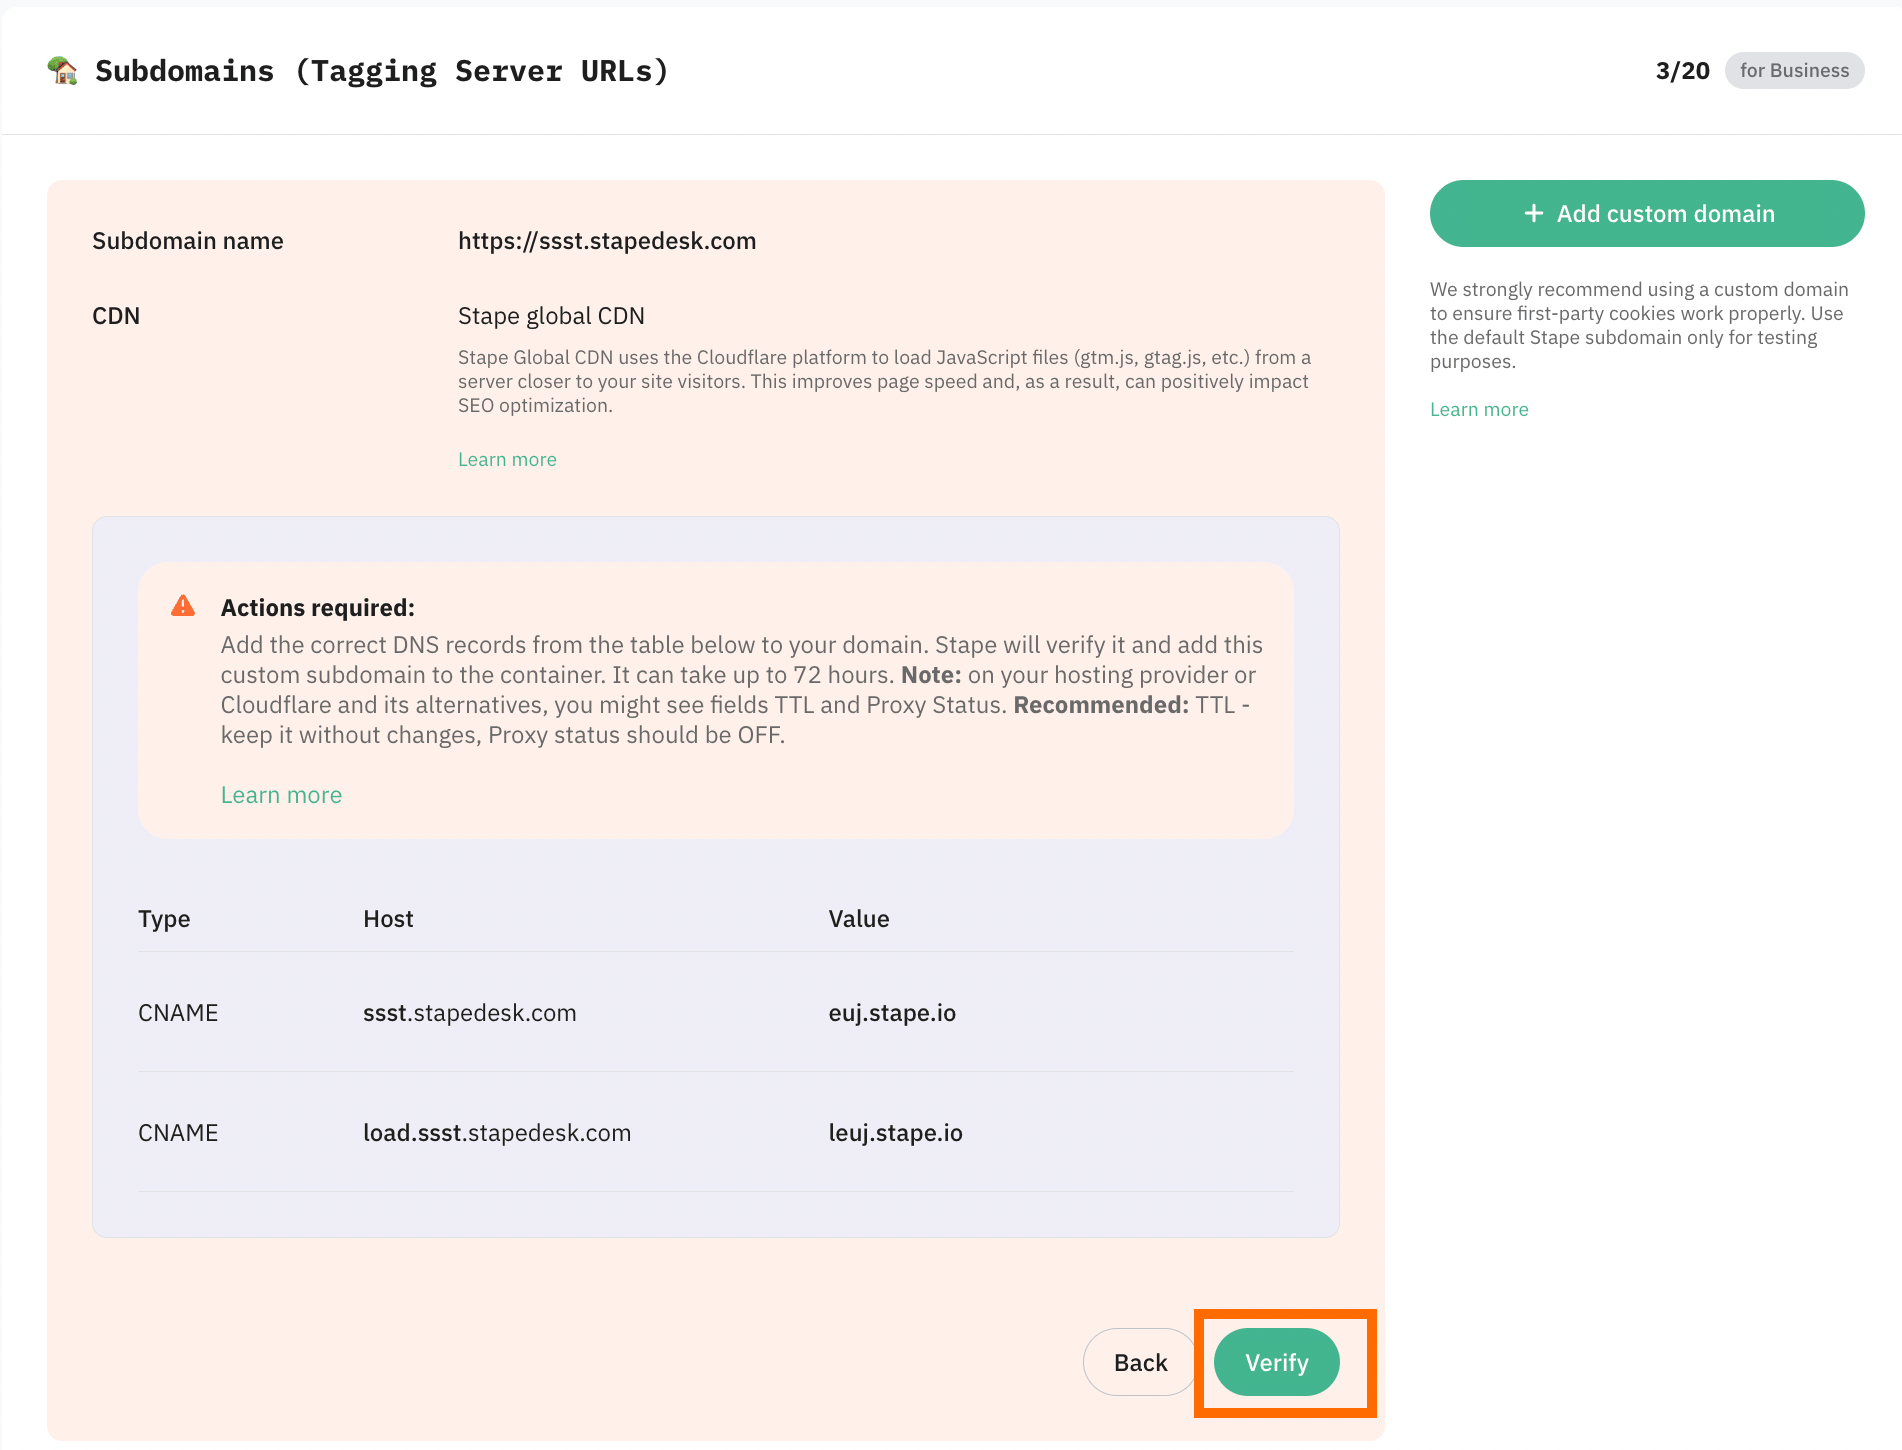Click the Subdomain name label
The height and width of the screenshot is (1450, 1902).
pyautogui.click(x=188, y=241)
